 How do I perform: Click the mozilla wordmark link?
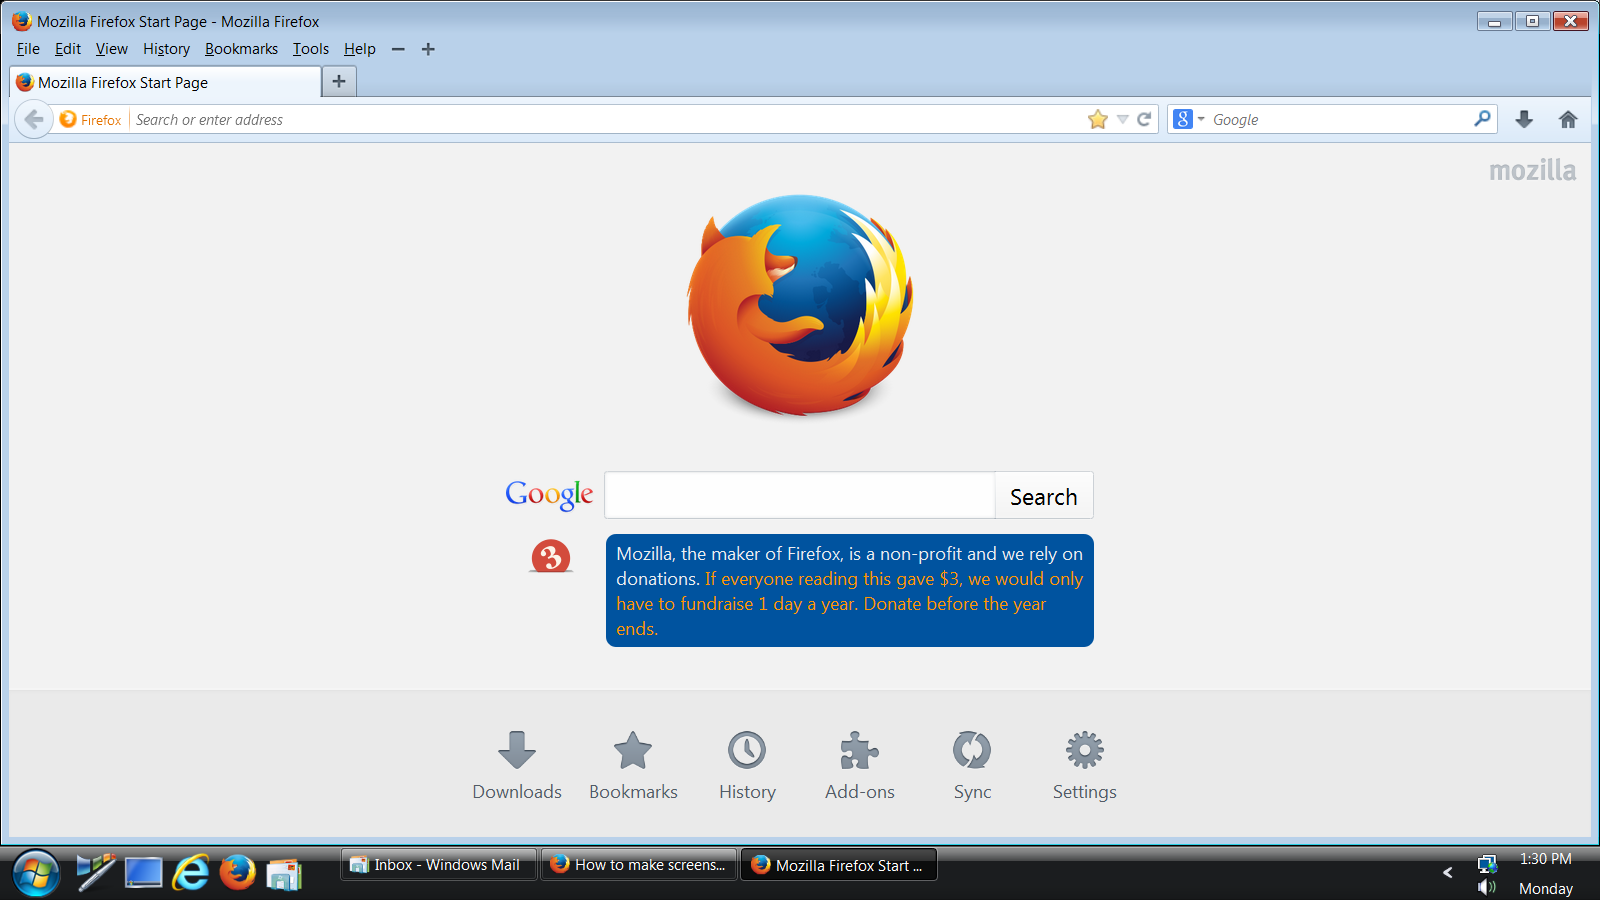[x=1532, y=171]
